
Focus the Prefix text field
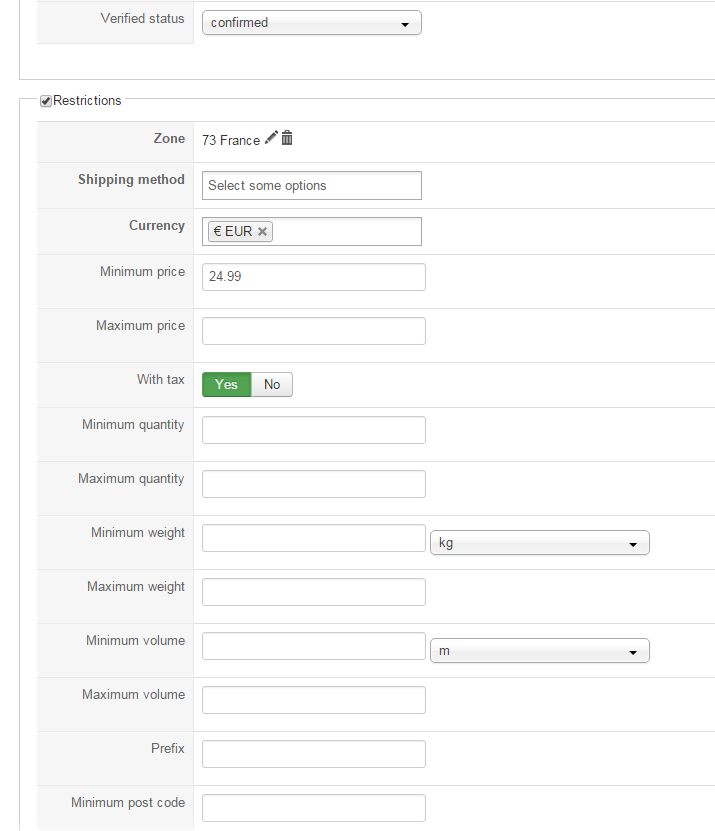[x=313, y=754]
